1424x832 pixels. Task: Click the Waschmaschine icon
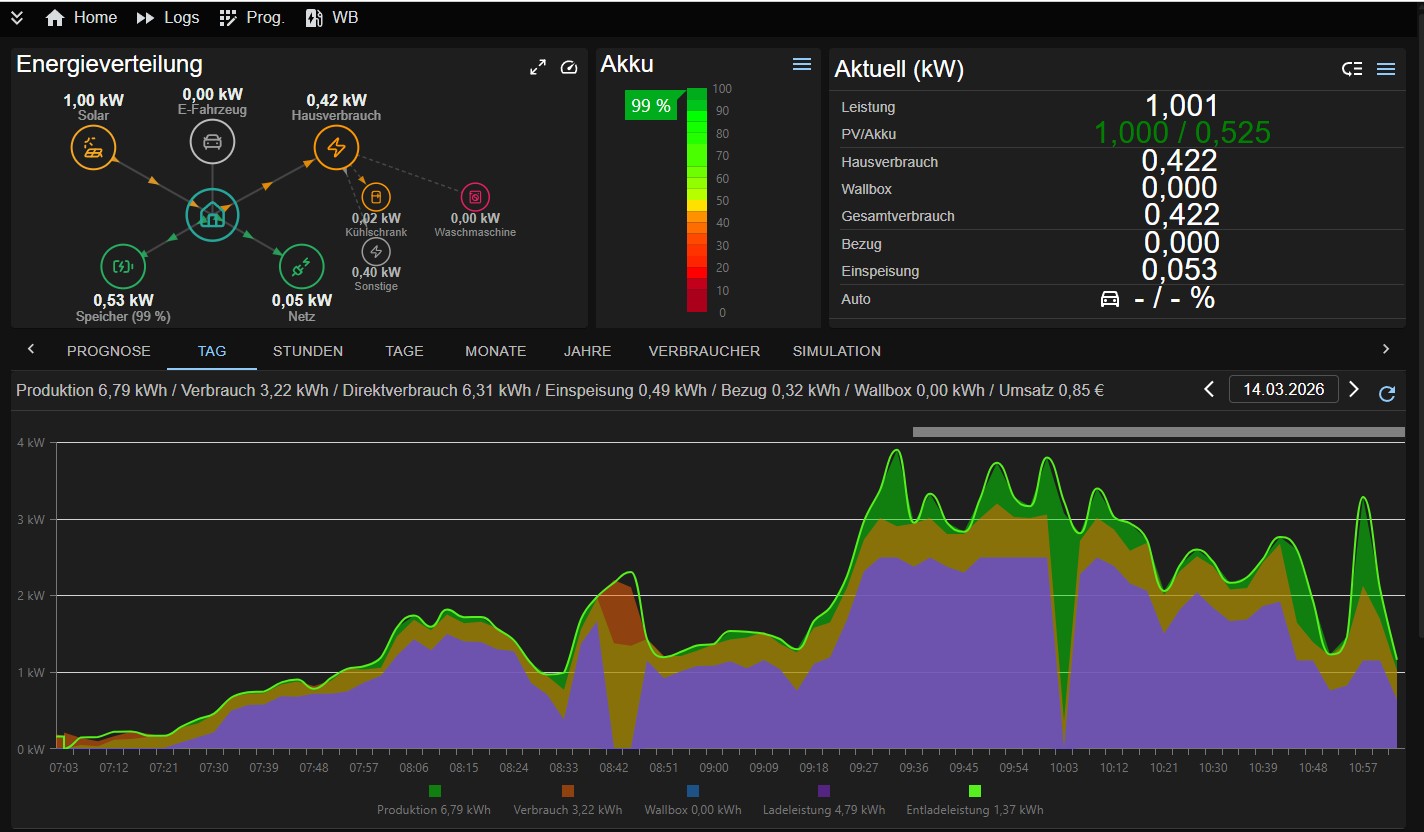point(474,195)
